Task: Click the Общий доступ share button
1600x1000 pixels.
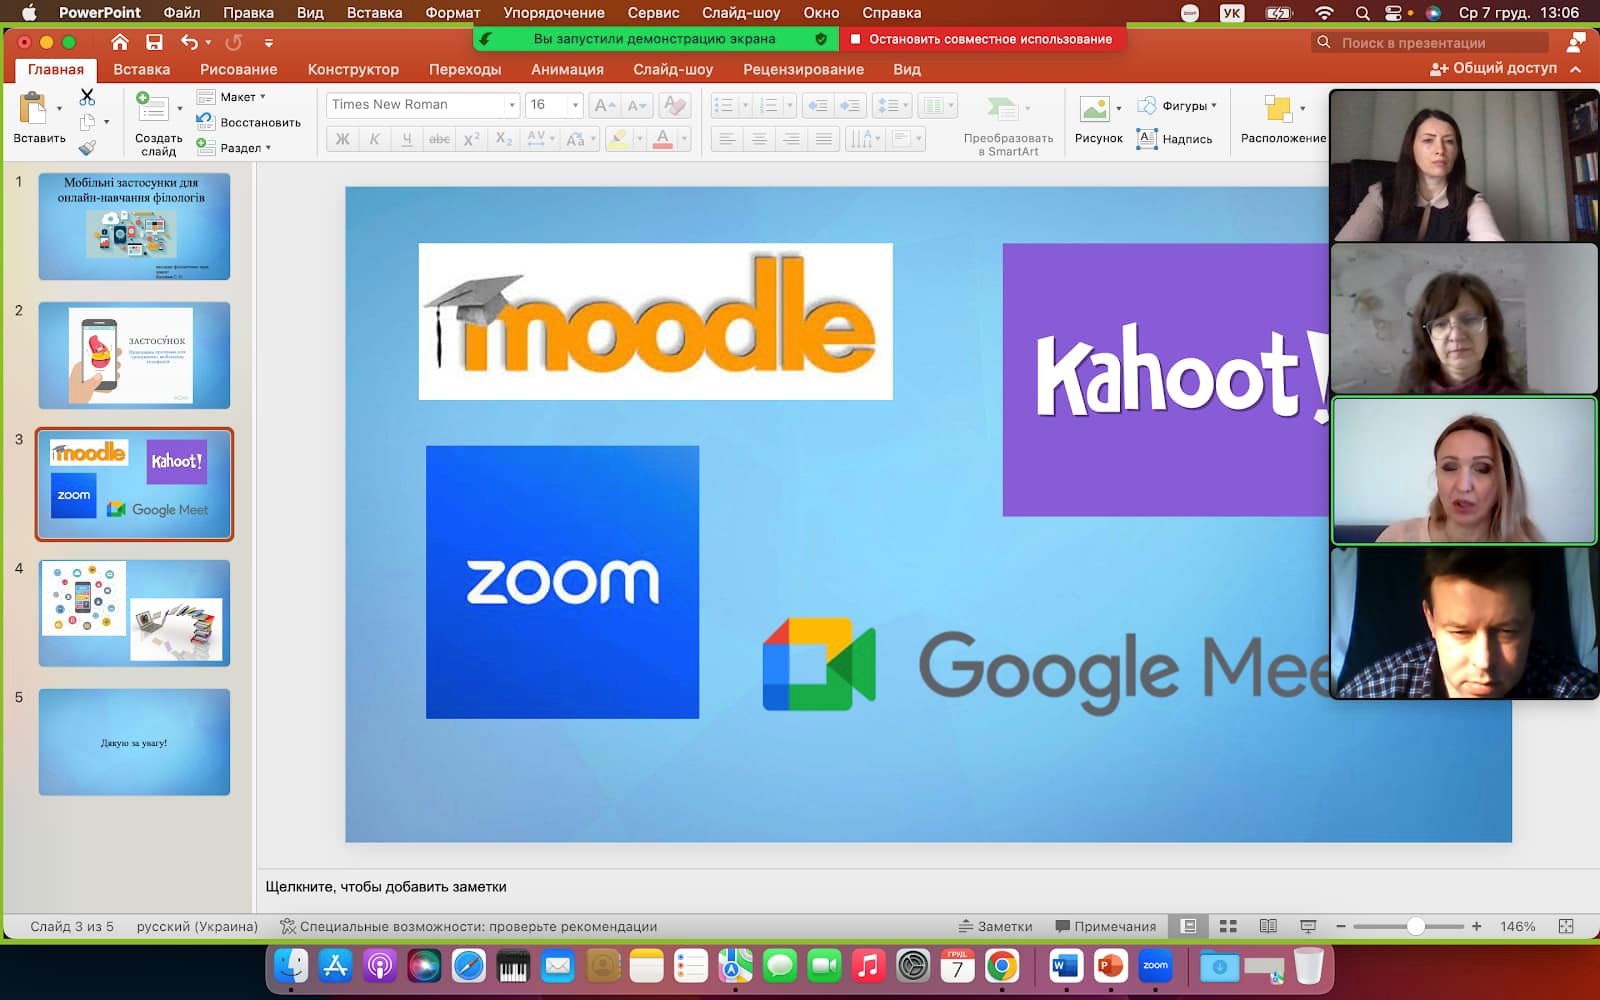Action: pos(1494,69)
